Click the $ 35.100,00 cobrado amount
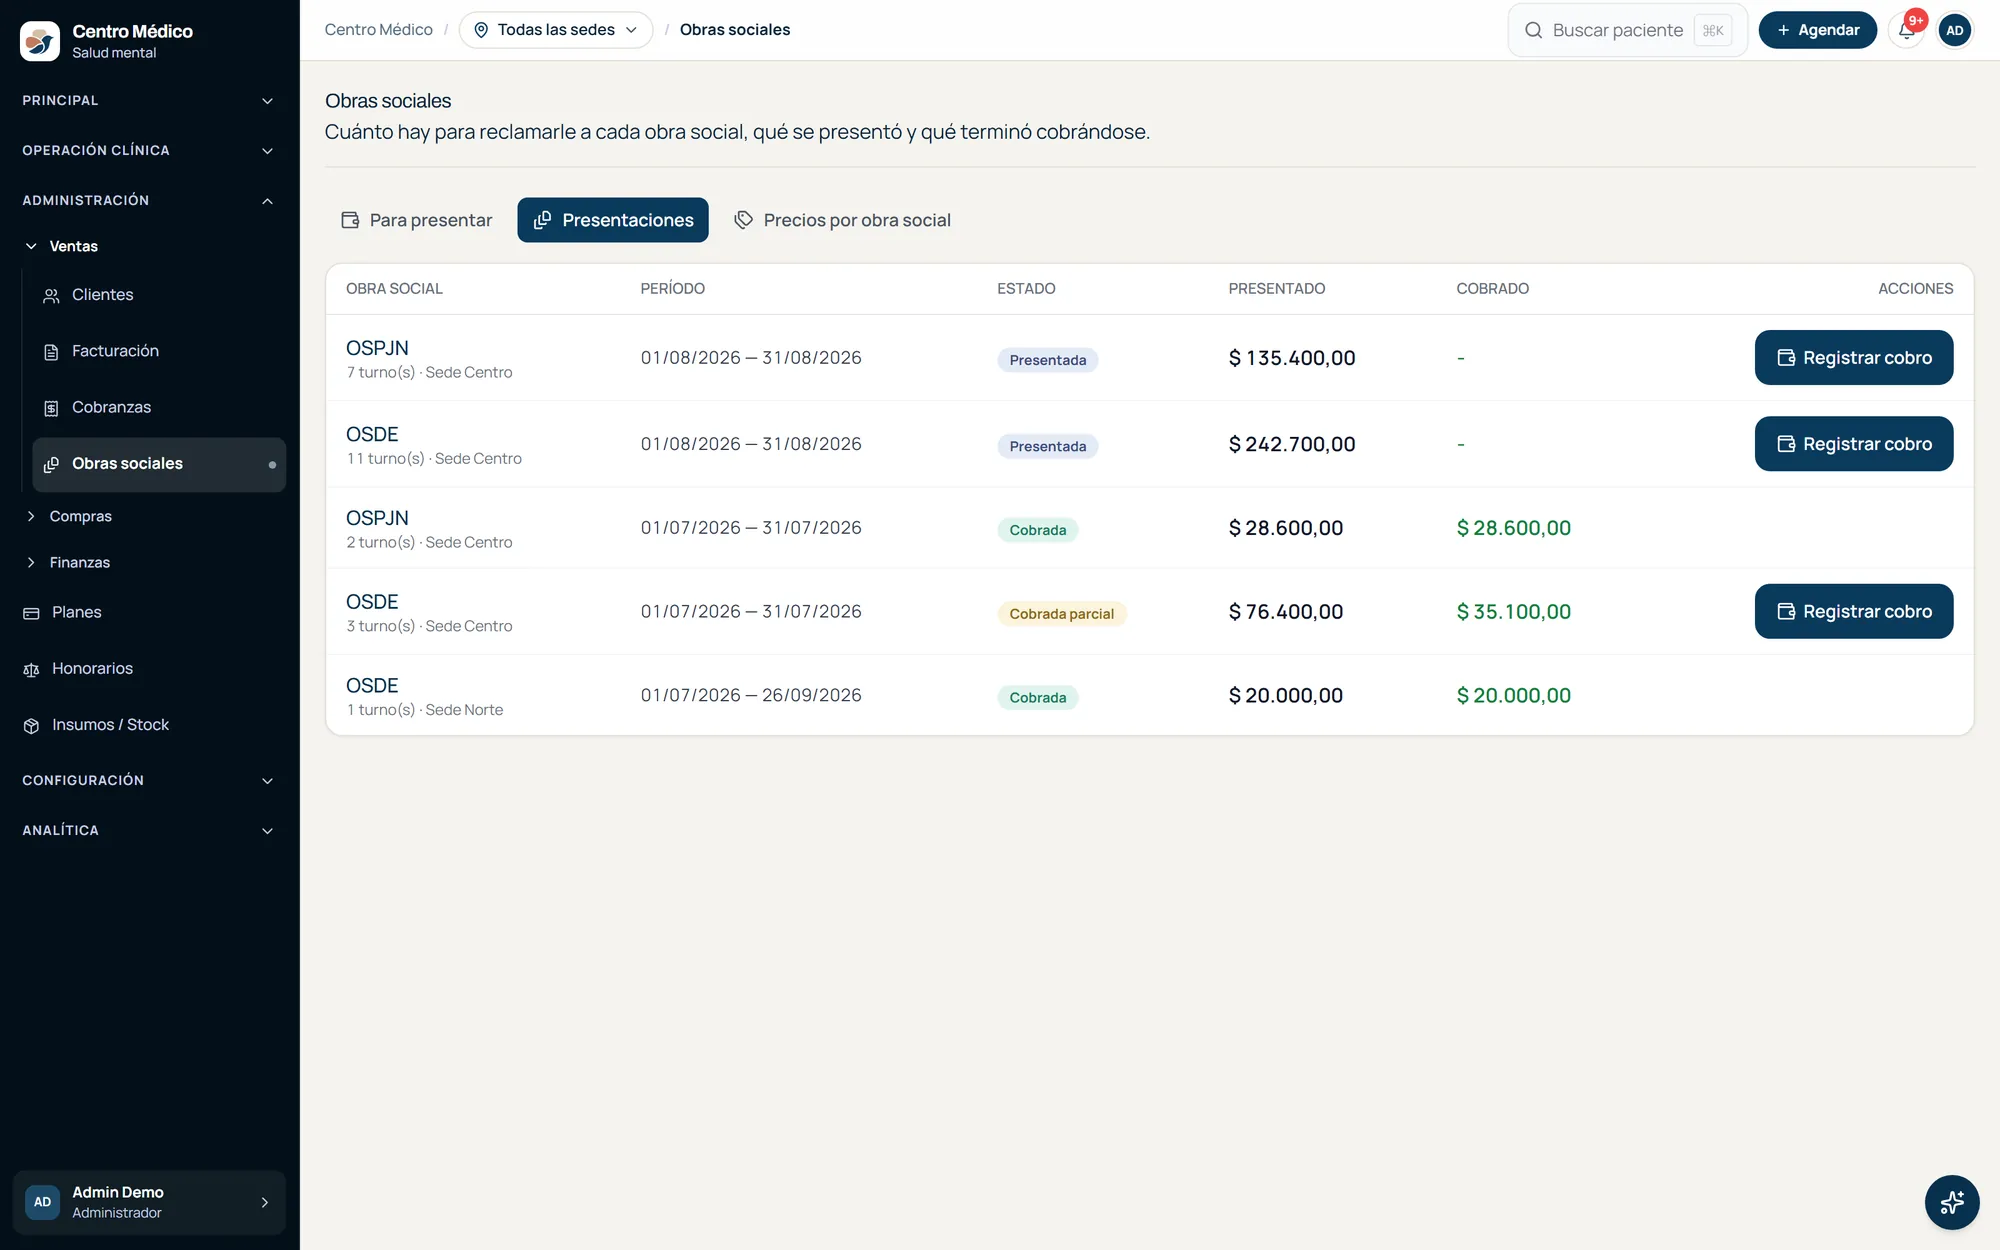The image size is (2000, 1250). point(1514,612)
